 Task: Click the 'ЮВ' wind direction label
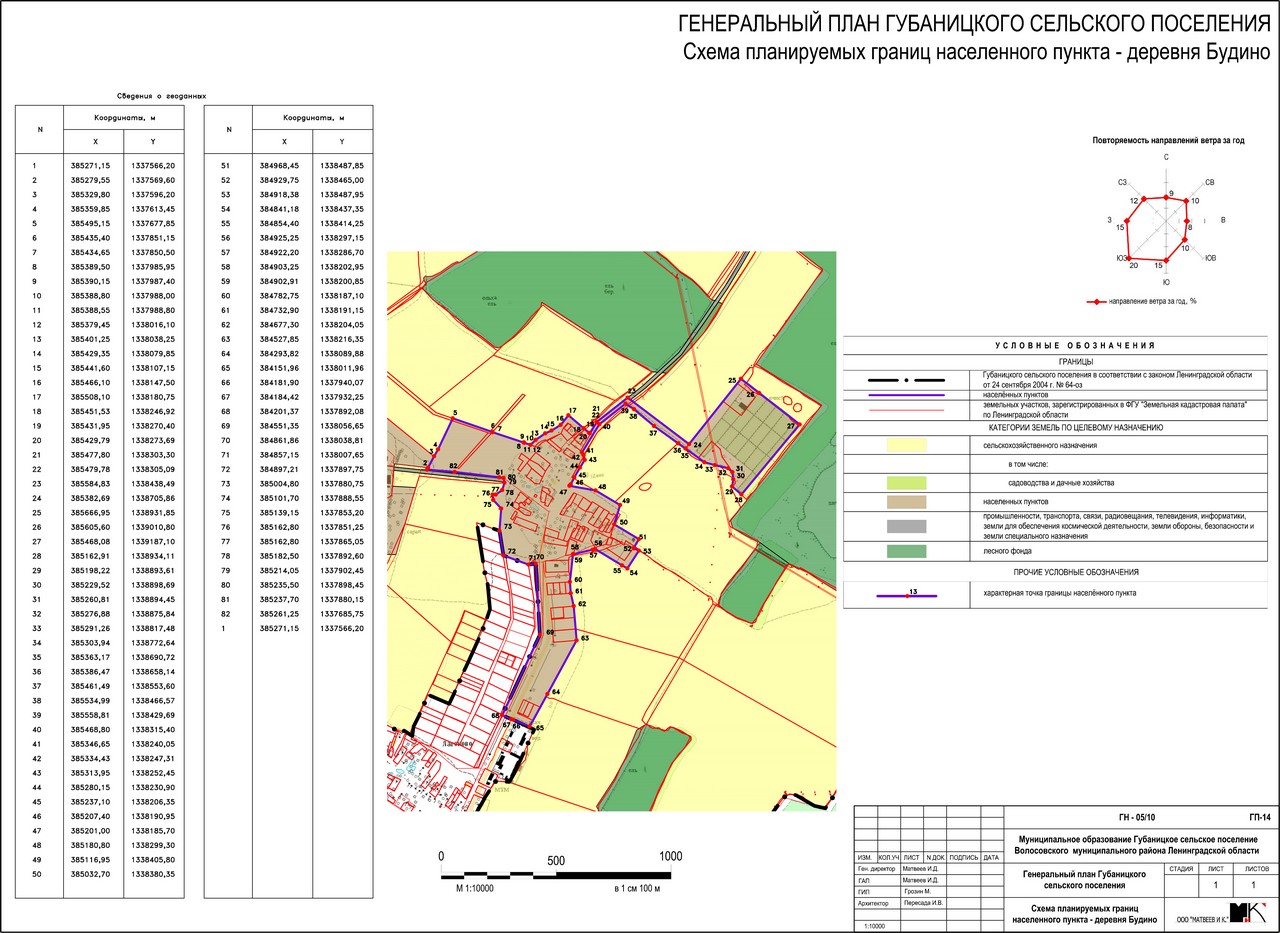click(x=1211, y=258)
